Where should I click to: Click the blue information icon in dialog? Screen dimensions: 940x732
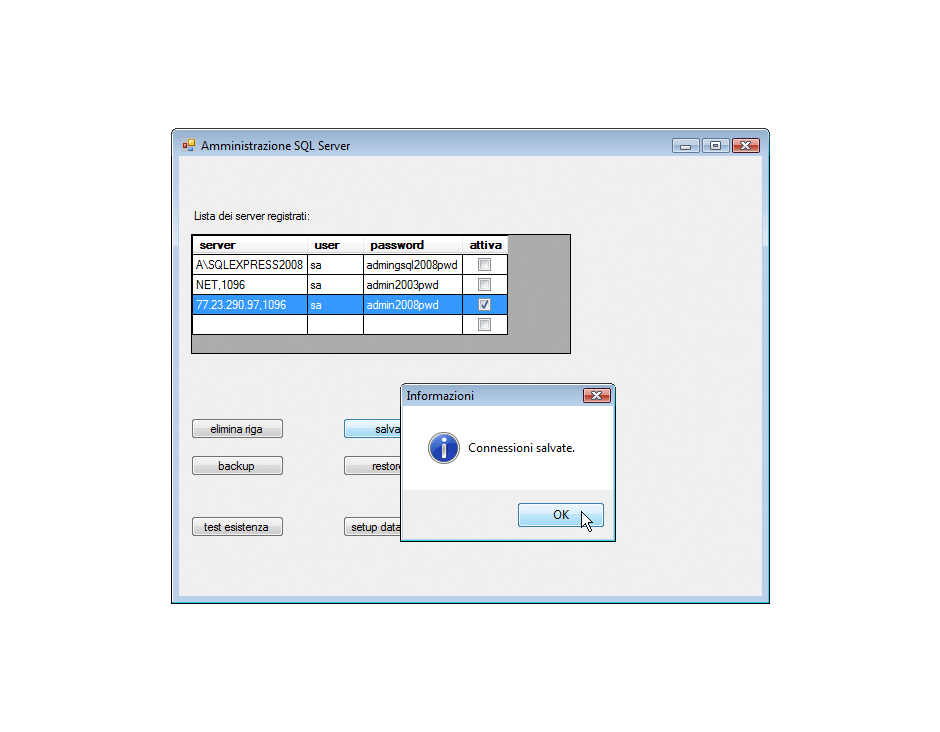(444, 448)
